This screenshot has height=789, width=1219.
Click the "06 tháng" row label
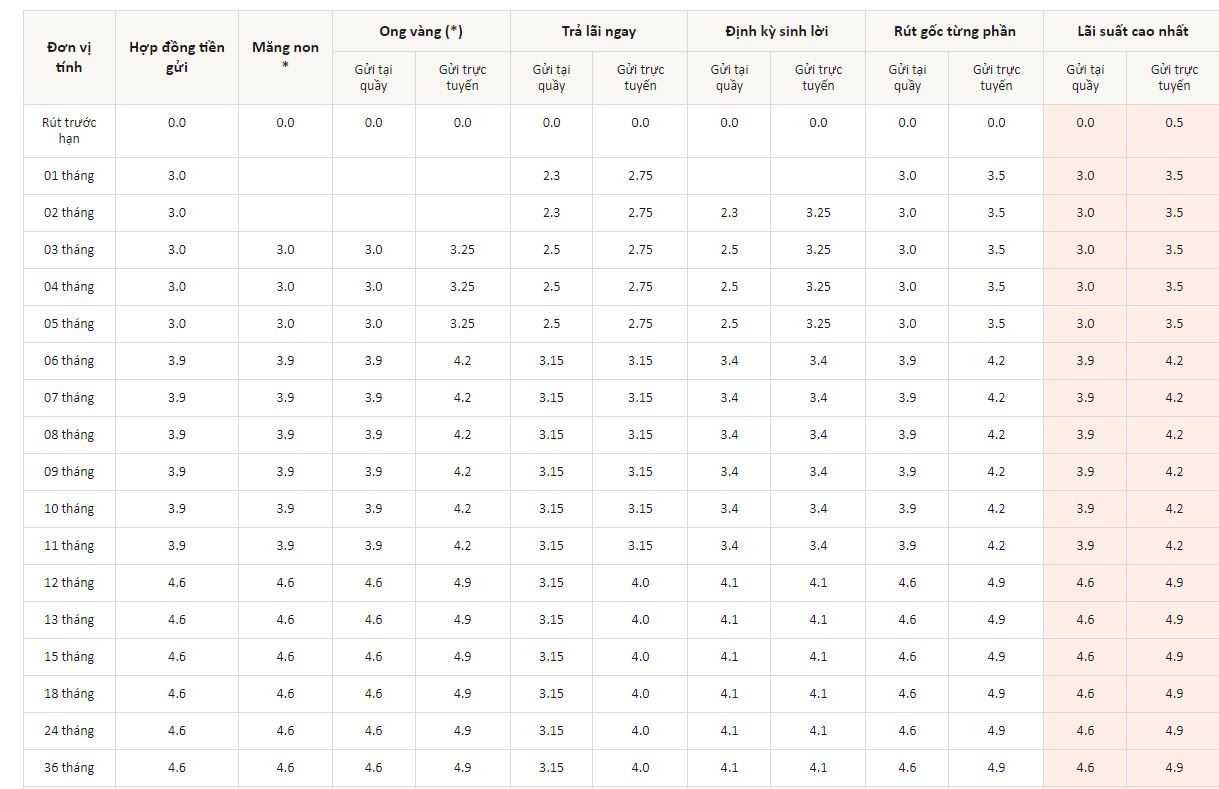pyautogui.click(x=68, y=361)
